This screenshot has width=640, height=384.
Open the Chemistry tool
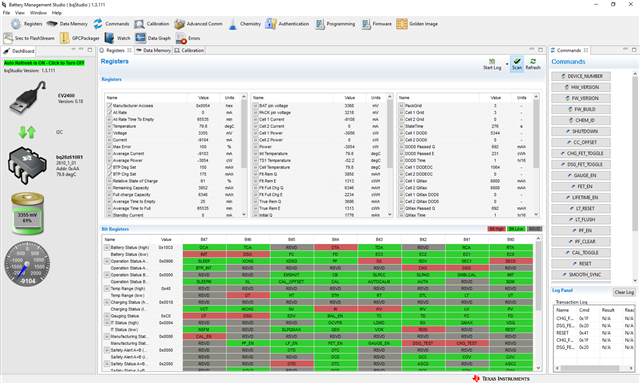244,24
